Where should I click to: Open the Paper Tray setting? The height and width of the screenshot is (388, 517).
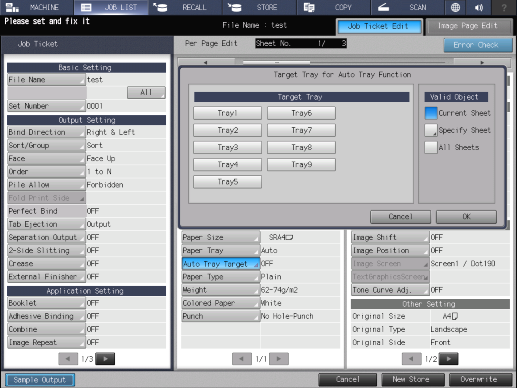point(220,250)
